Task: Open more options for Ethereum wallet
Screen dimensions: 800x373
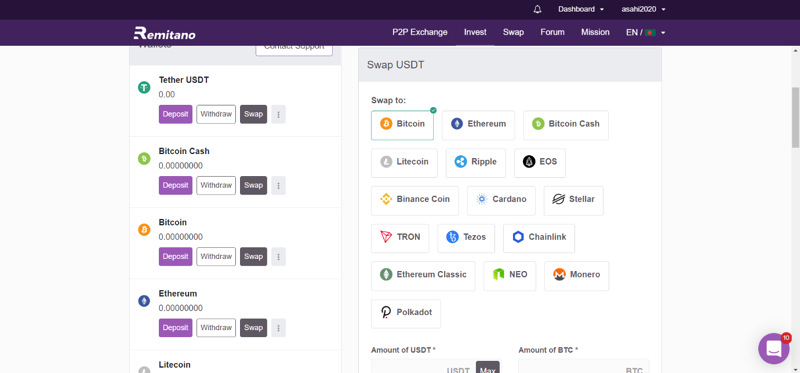Action: pos(279,328)
